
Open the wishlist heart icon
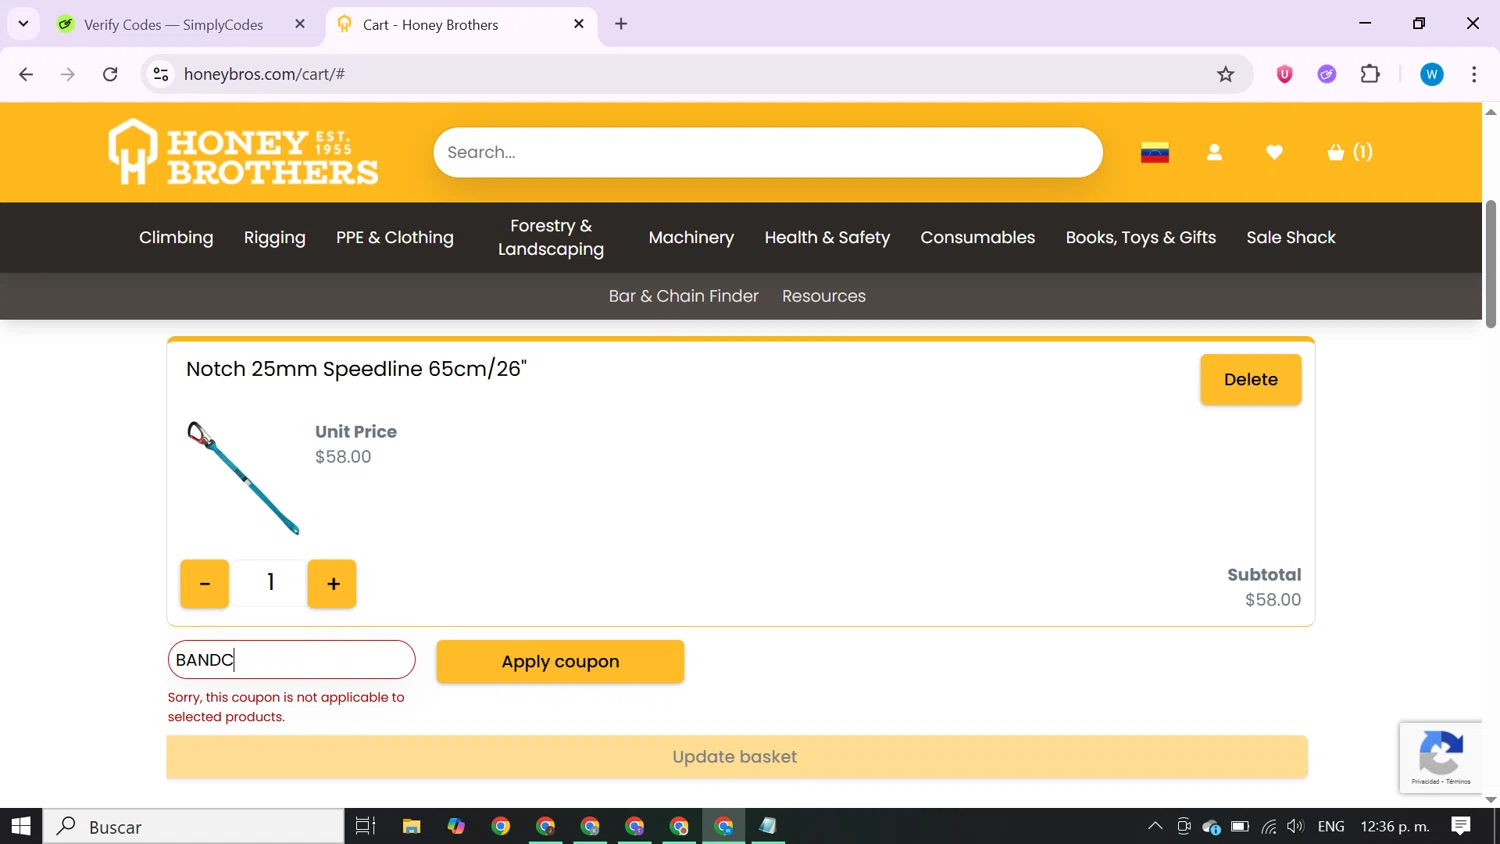[1274, 152]
